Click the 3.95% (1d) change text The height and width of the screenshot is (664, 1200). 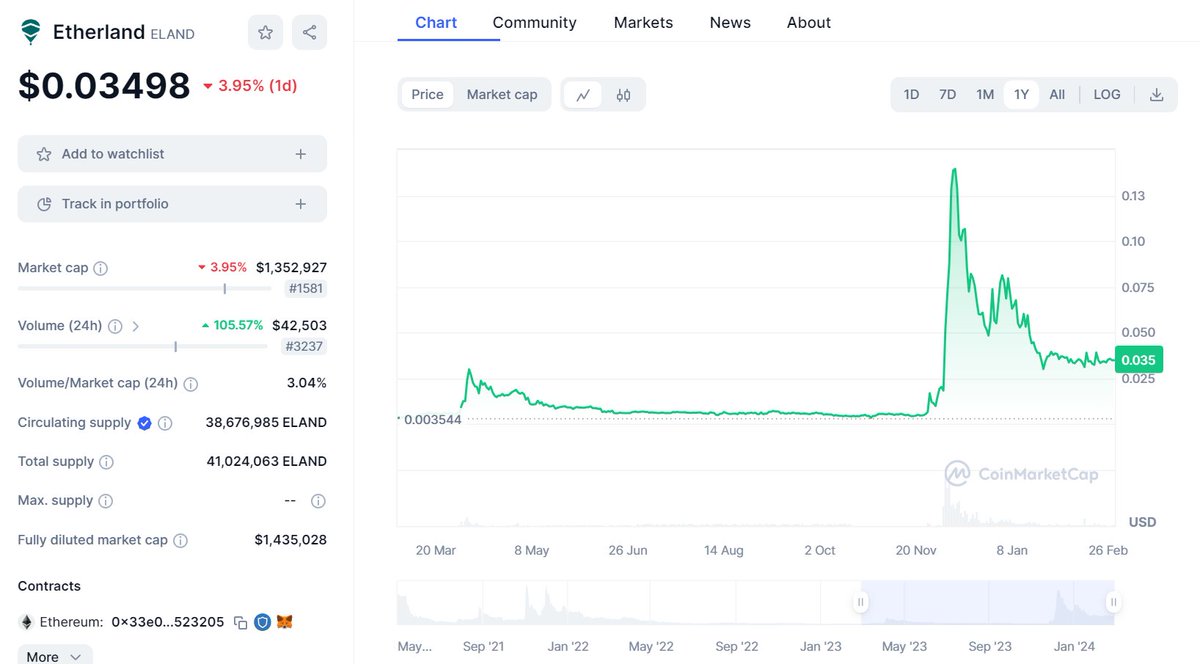250,86
